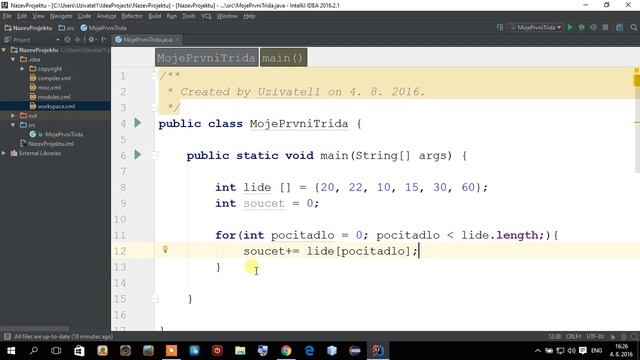Collapse the .idea folder
Viewport: 640px width, 360px height.
coord(13,59)
